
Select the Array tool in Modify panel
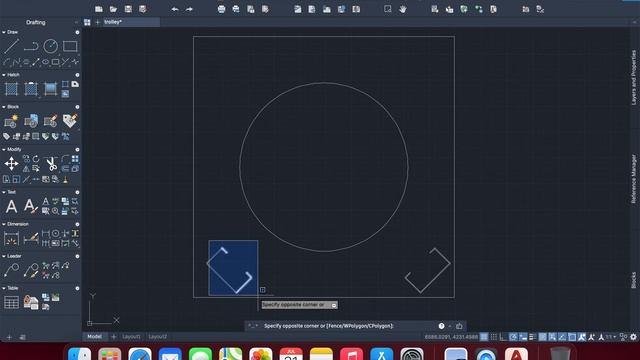pos(75,159)
